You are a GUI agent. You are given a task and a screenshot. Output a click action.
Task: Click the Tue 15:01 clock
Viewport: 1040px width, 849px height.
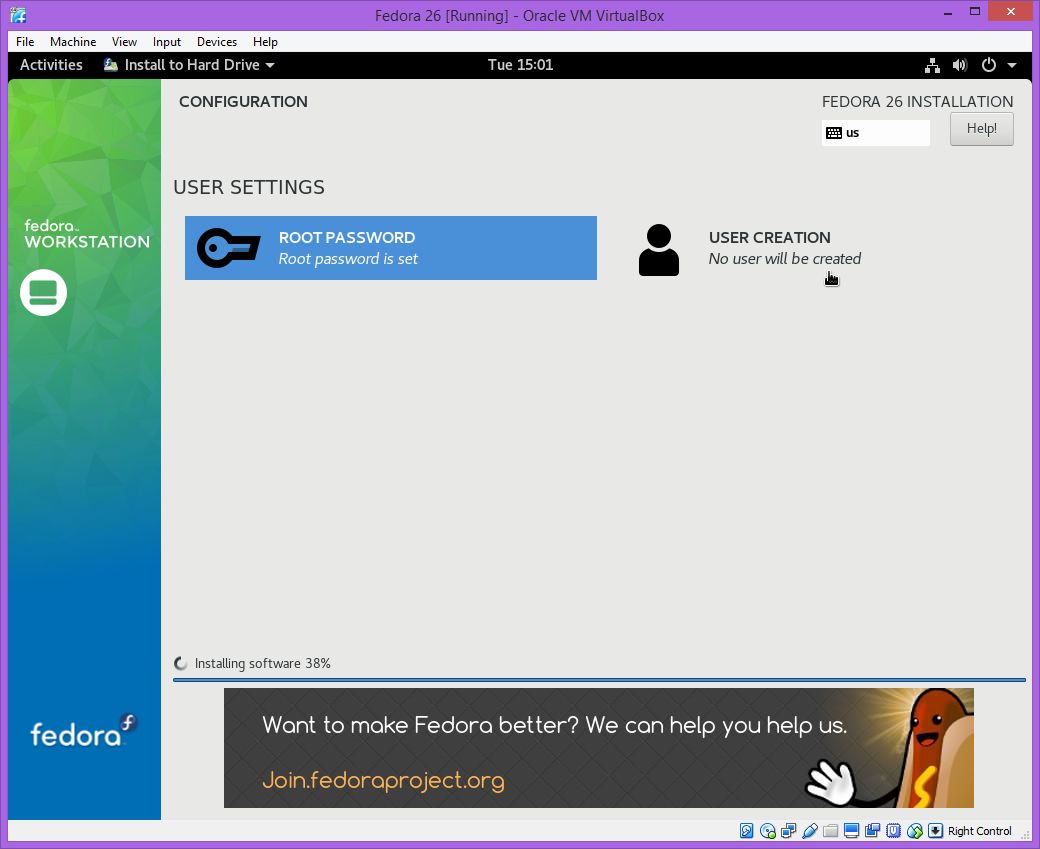(x=520, y=65)
